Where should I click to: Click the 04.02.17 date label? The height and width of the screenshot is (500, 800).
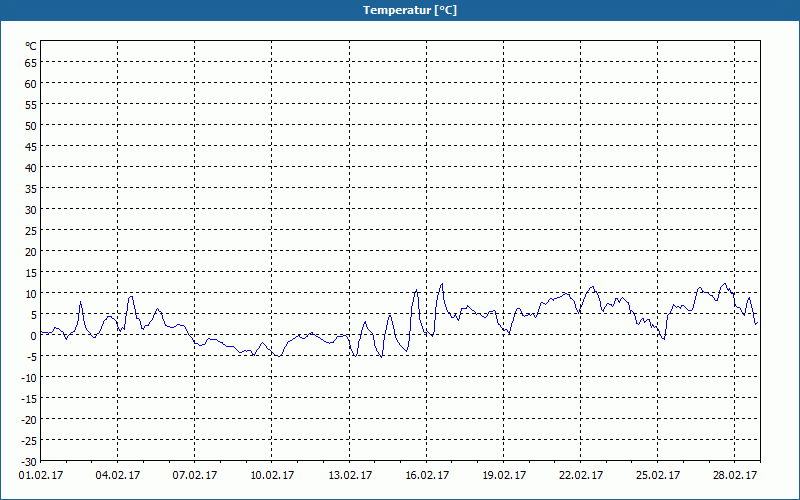[118, 475]
